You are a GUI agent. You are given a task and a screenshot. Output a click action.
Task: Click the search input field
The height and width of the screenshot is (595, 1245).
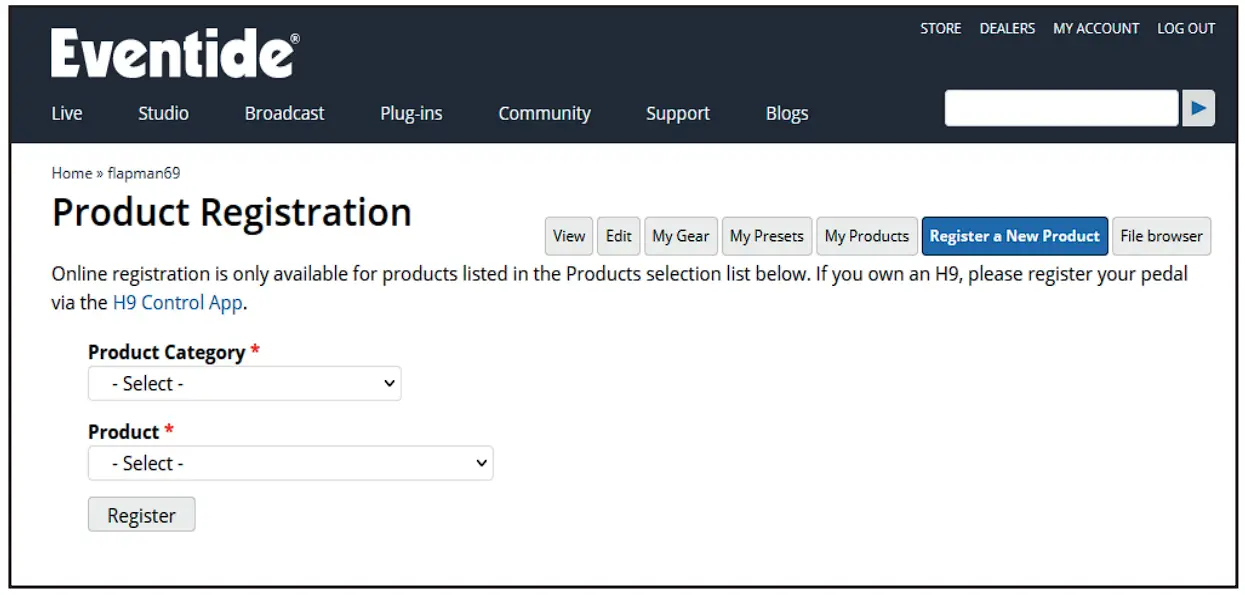pyautogui.click(x=1060, y=108)
